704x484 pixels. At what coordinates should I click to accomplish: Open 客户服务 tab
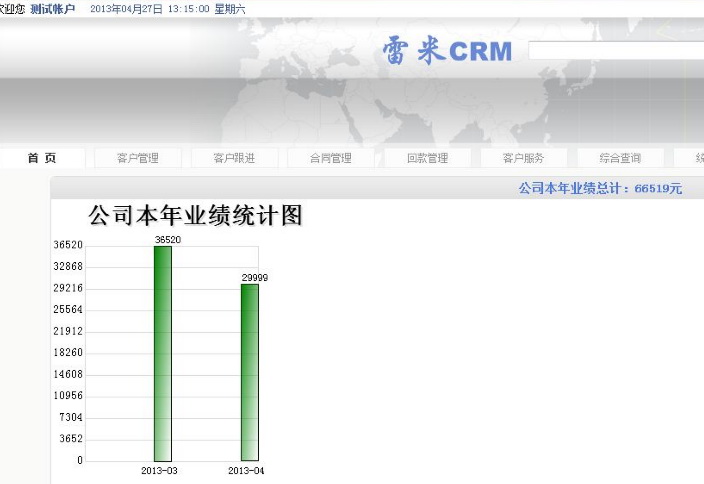click(x=524, y=158)
